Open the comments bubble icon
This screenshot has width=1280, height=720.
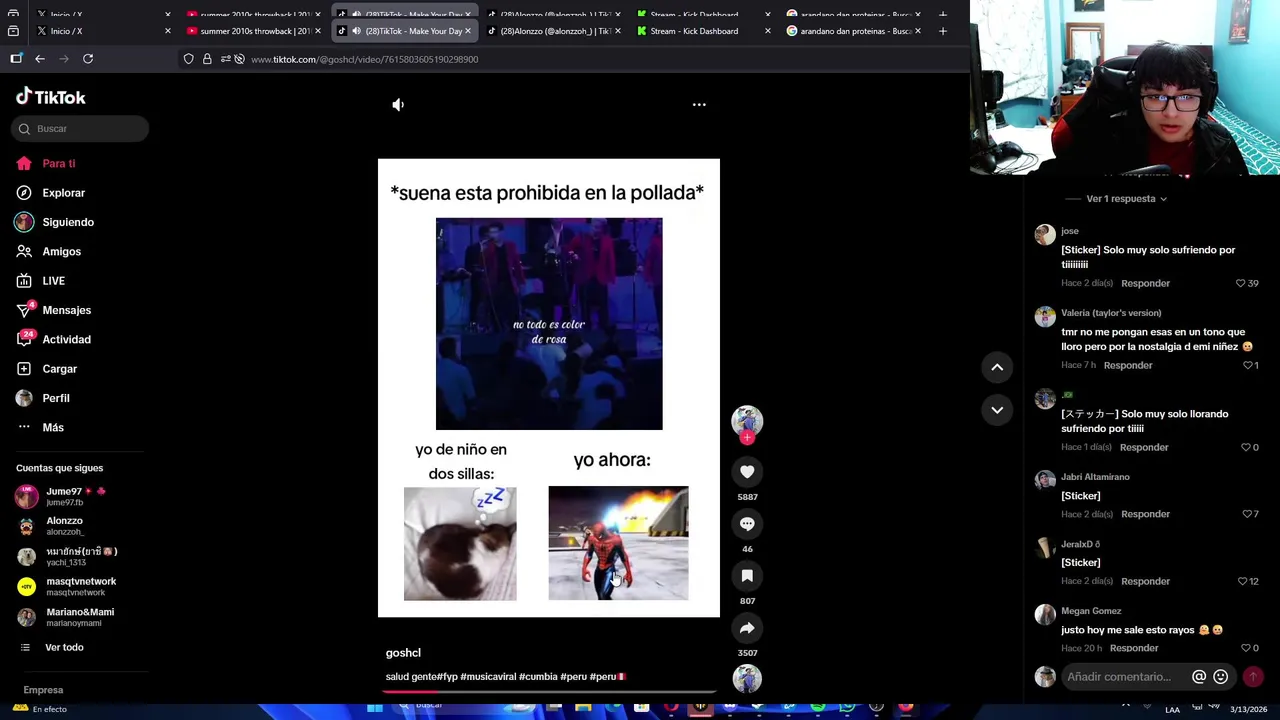747,524
